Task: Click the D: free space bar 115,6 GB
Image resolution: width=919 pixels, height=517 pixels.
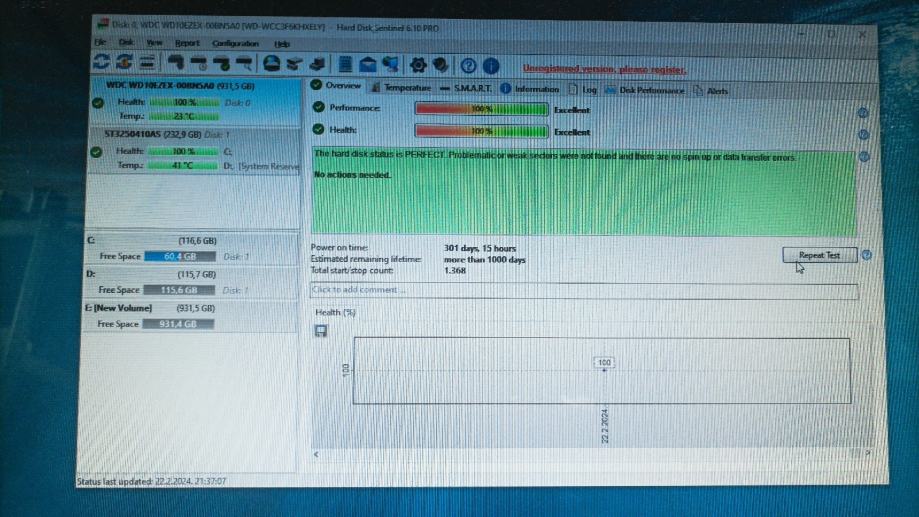Action: point(179,290)
